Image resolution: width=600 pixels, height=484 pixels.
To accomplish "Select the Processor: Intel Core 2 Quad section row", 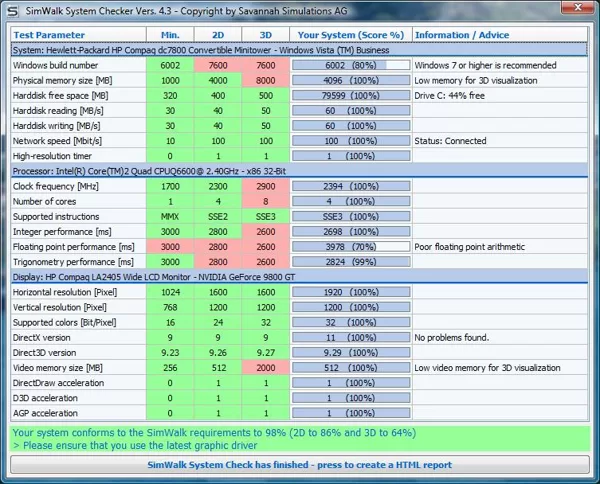I will click(299, 171).
